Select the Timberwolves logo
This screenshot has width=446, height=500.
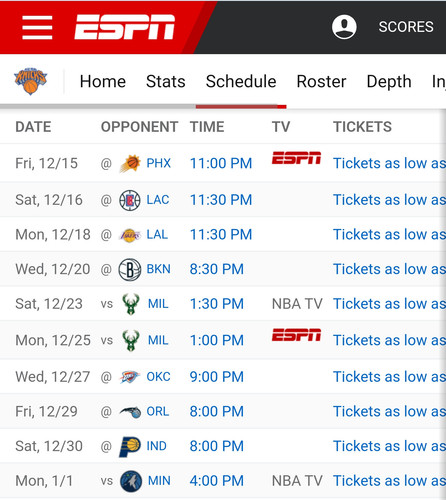131,481
